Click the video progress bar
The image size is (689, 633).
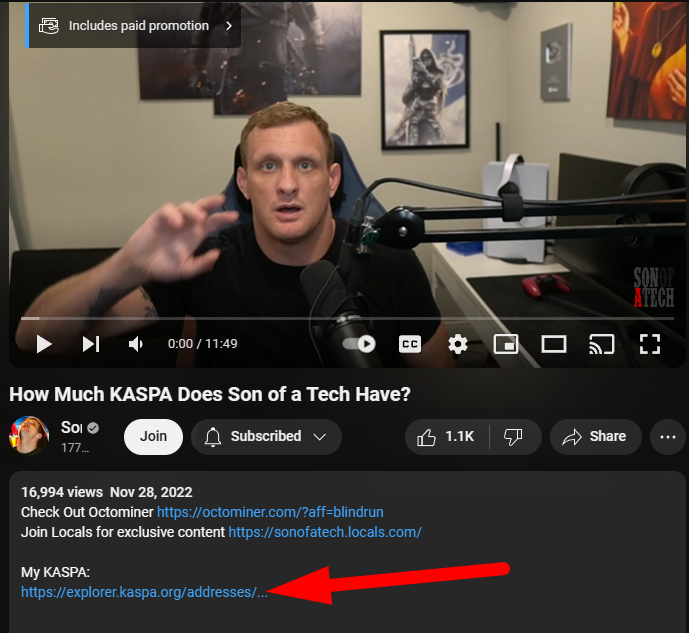(x=347, y=318)
